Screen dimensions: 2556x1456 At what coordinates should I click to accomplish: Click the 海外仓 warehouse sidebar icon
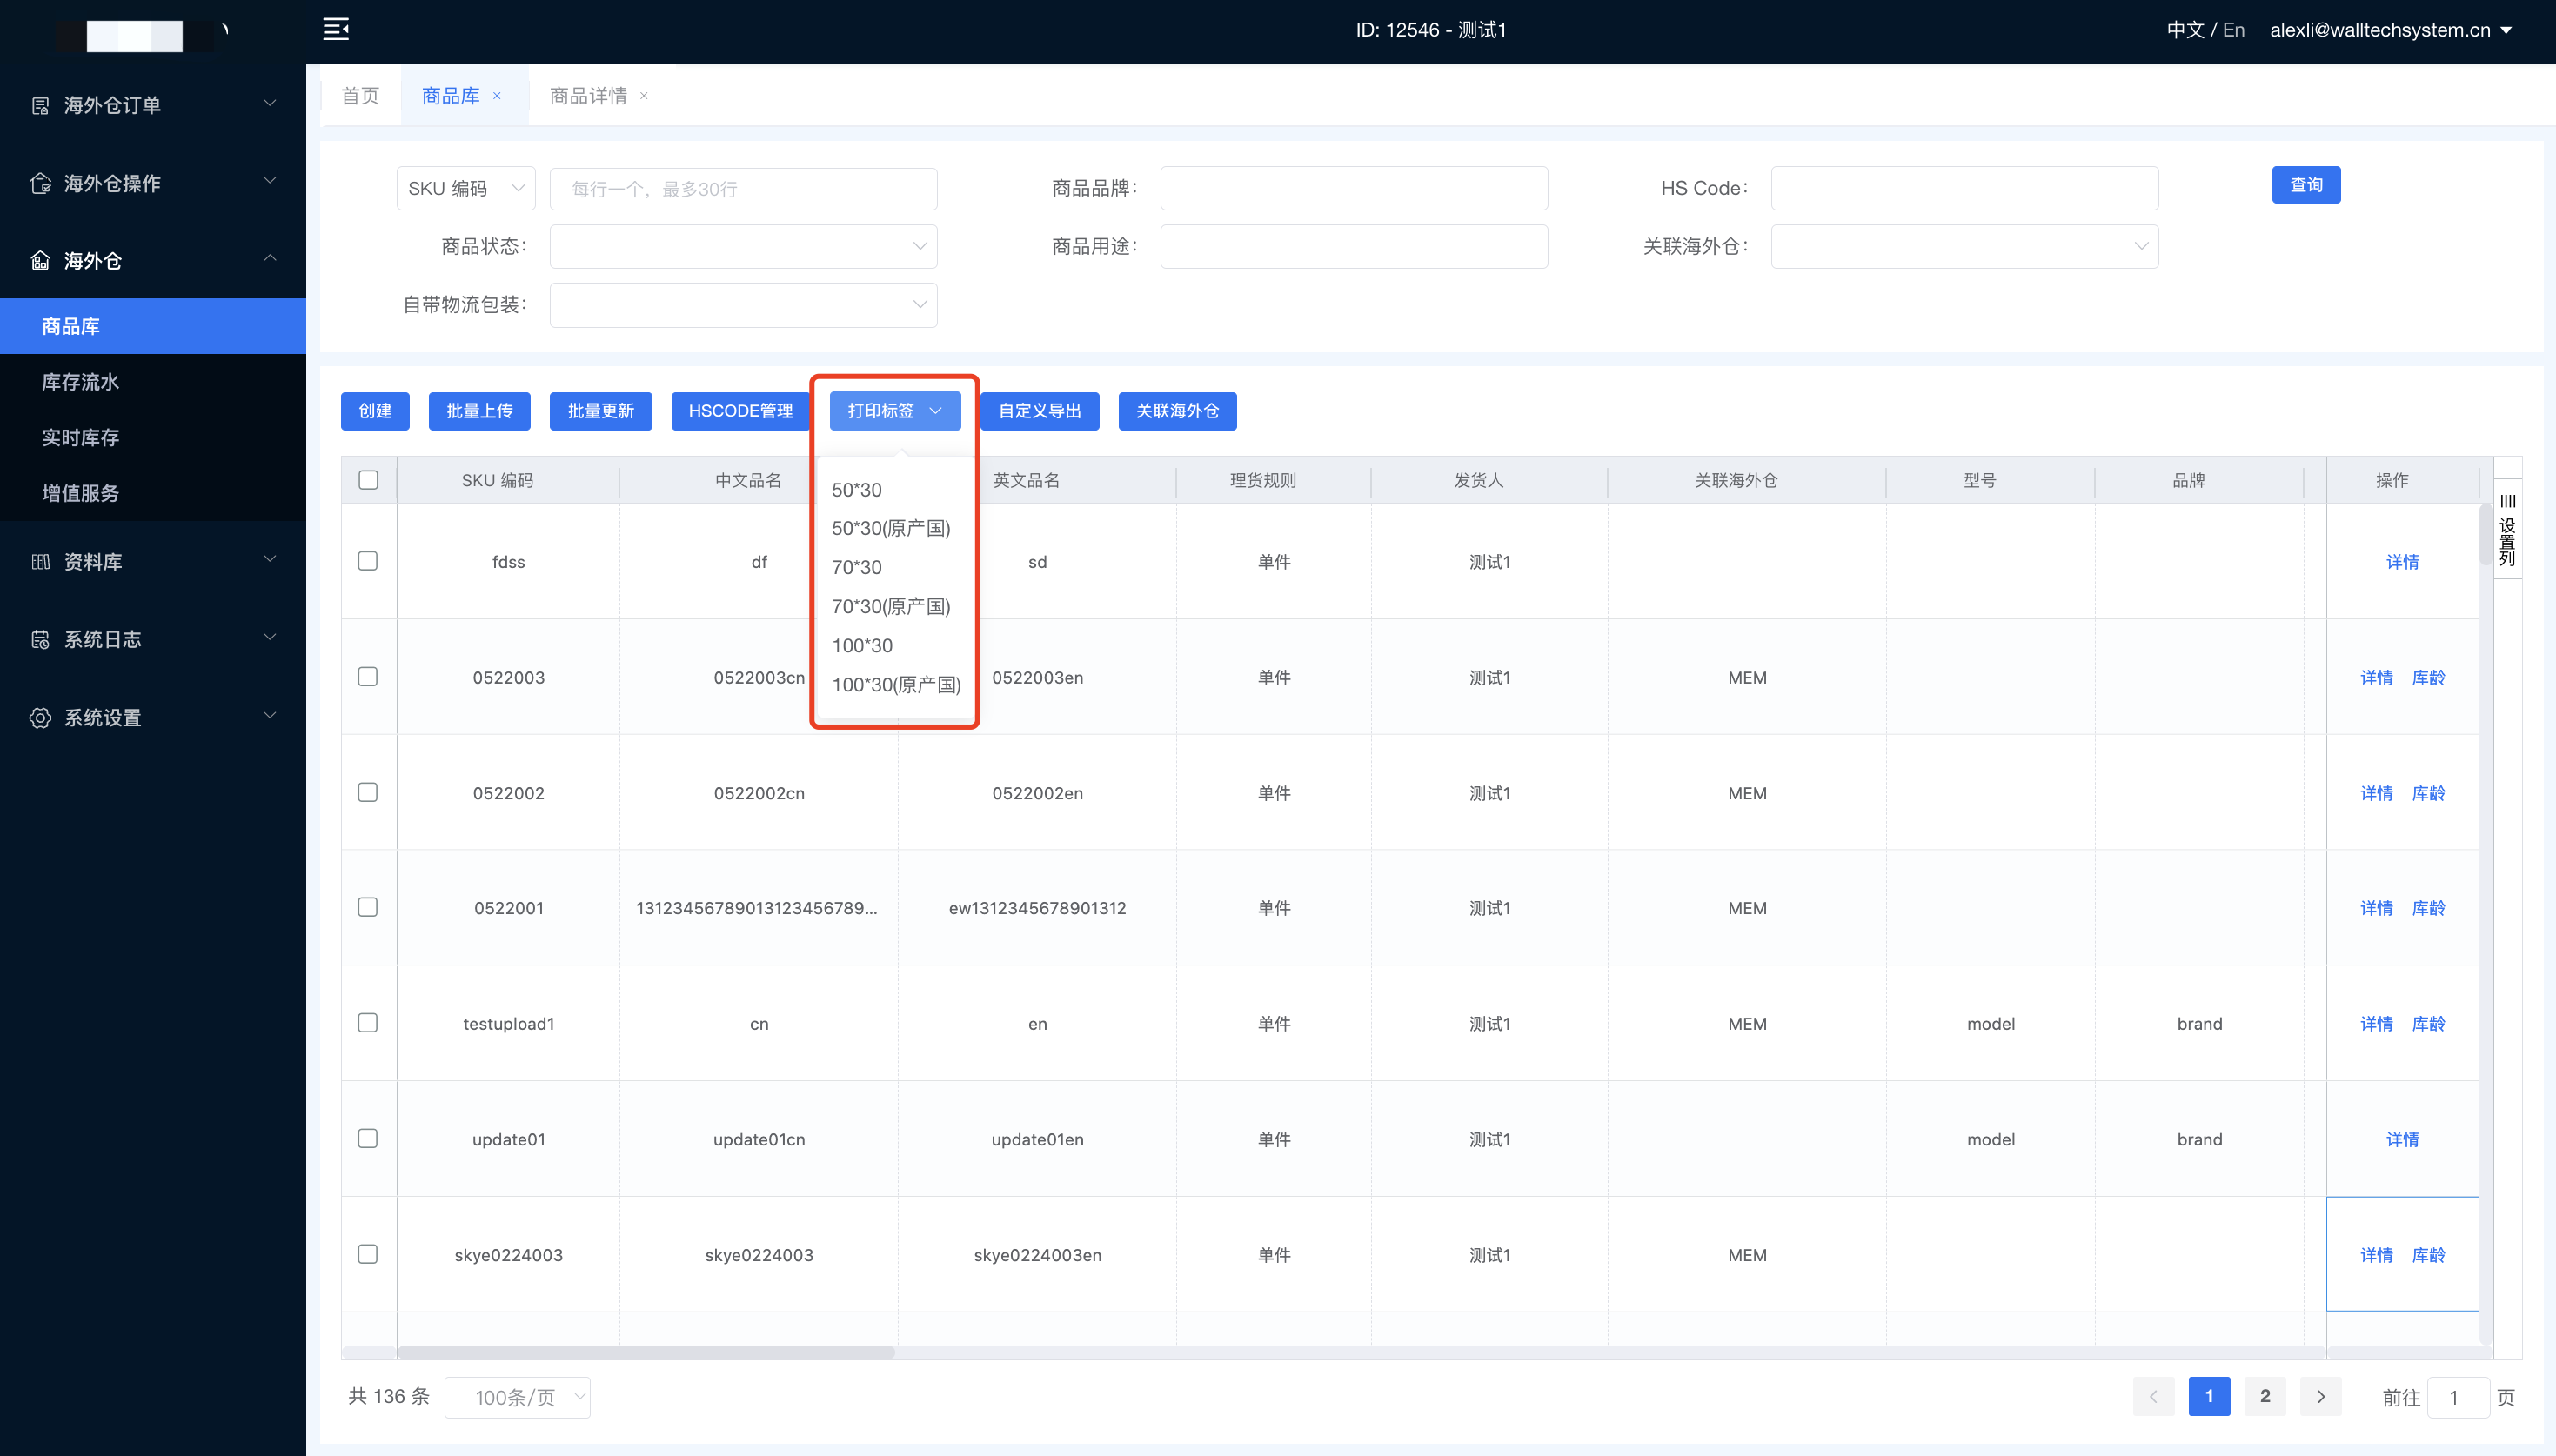[x=40, y=261]
